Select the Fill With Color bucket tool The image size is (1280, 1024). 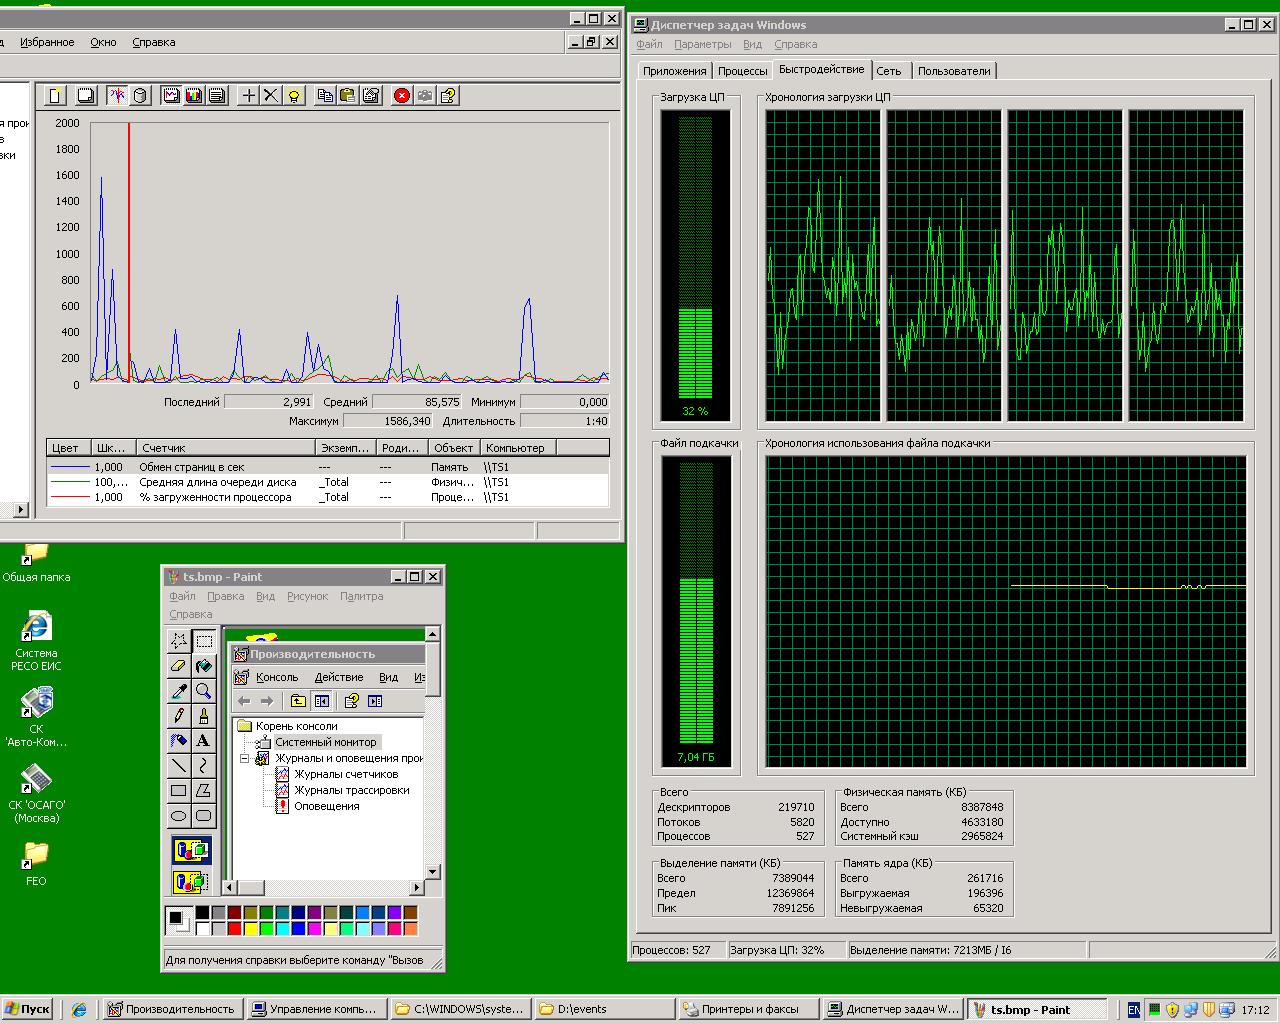pyautogui.click(x=204, y=665)
